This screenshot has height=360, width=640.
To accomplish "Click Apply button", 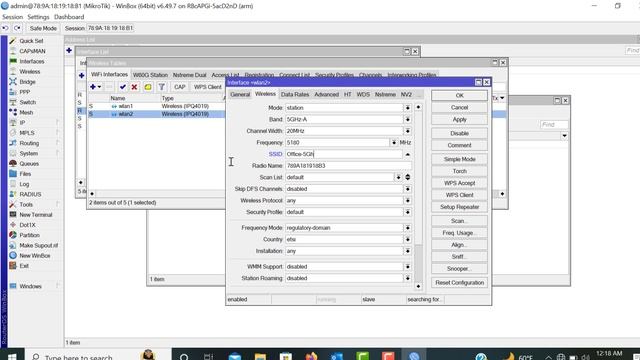I will click(x=460, y=119).
